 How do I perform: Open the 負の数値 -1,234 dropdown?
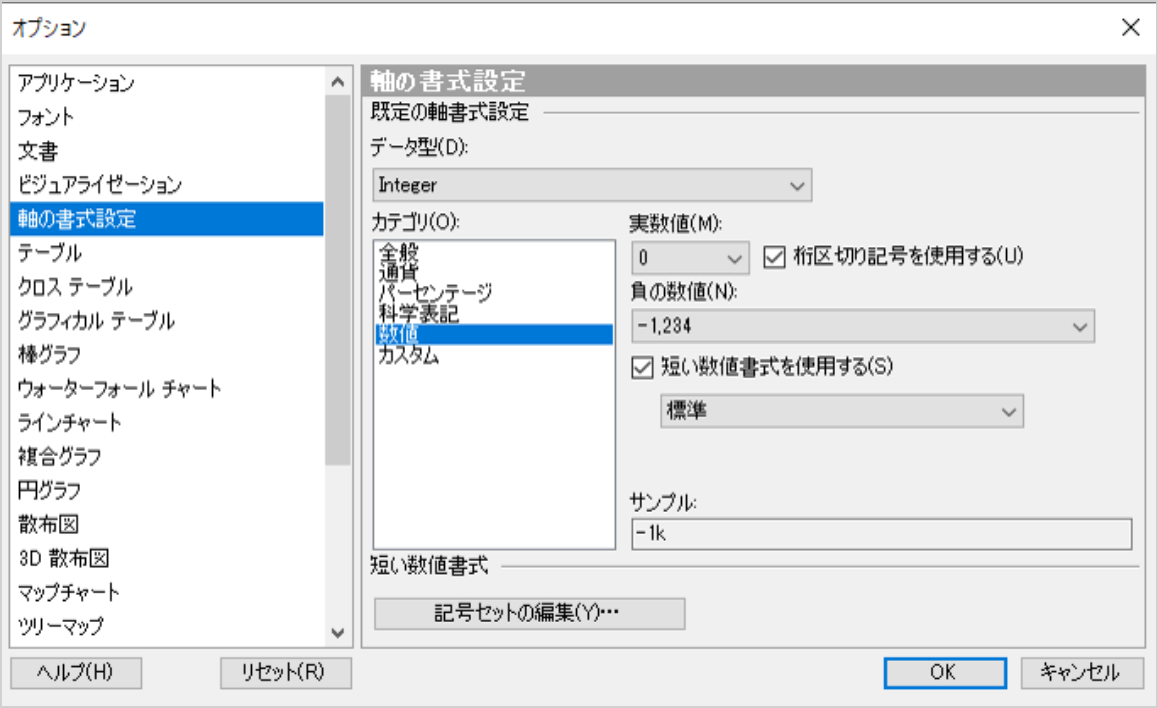[x=863, y=326]
